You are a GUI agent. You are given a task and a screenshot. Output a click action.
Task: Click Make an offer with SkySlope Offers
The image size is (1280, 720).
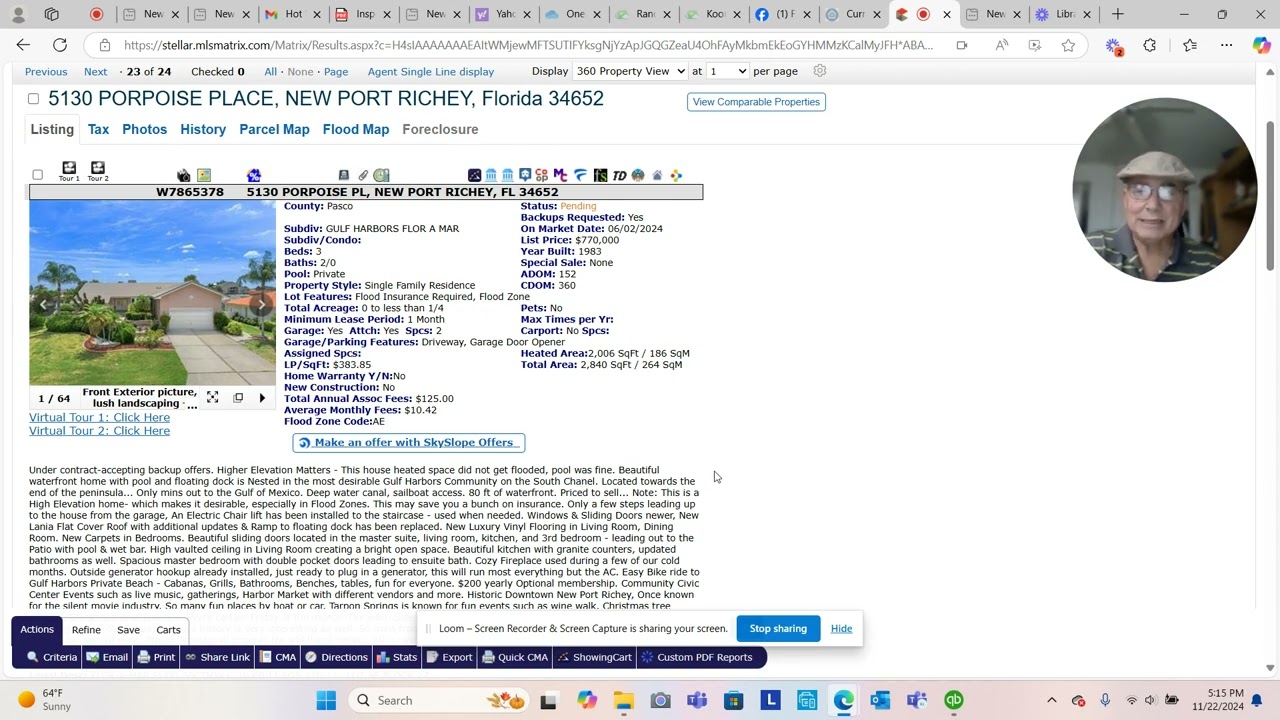coord(408,442)
